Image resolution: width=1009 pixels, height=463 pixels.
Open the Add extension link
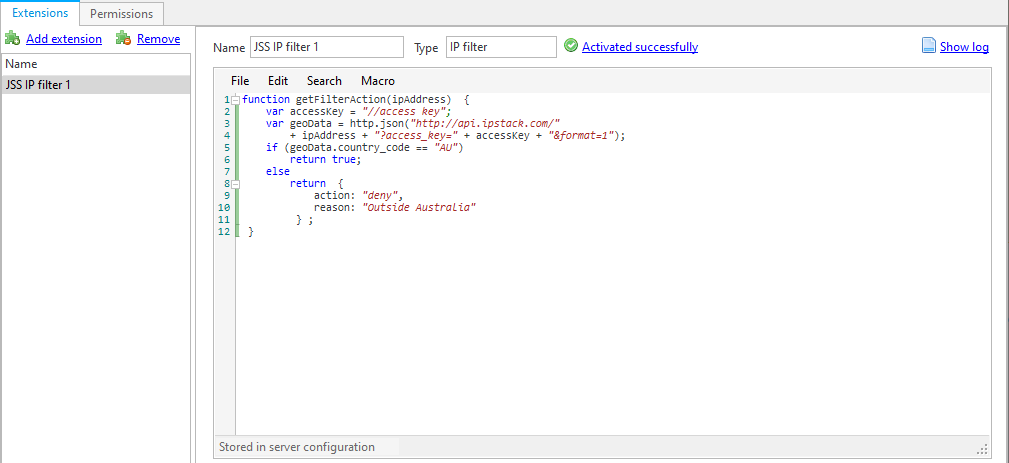pyautogui.click(x=64, y=39)
